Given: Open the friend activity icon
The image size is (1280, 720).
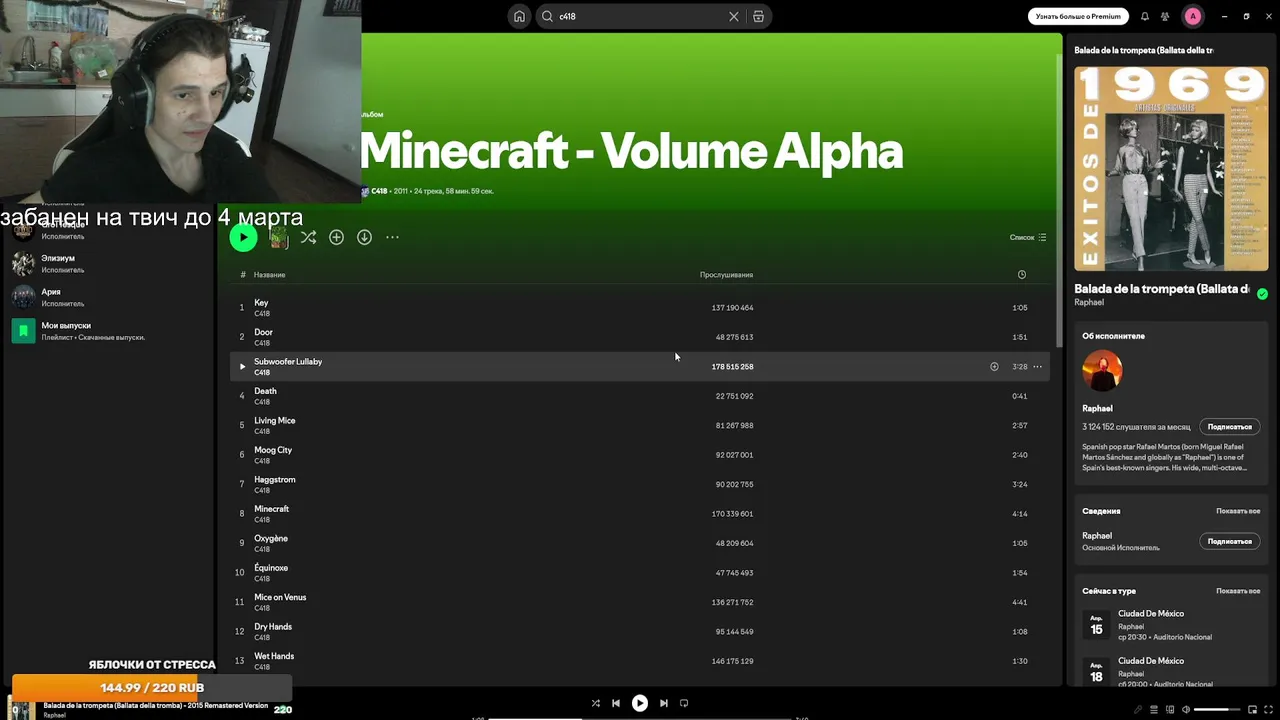Looking at the screenshot, I should [x=1165, y=16].
